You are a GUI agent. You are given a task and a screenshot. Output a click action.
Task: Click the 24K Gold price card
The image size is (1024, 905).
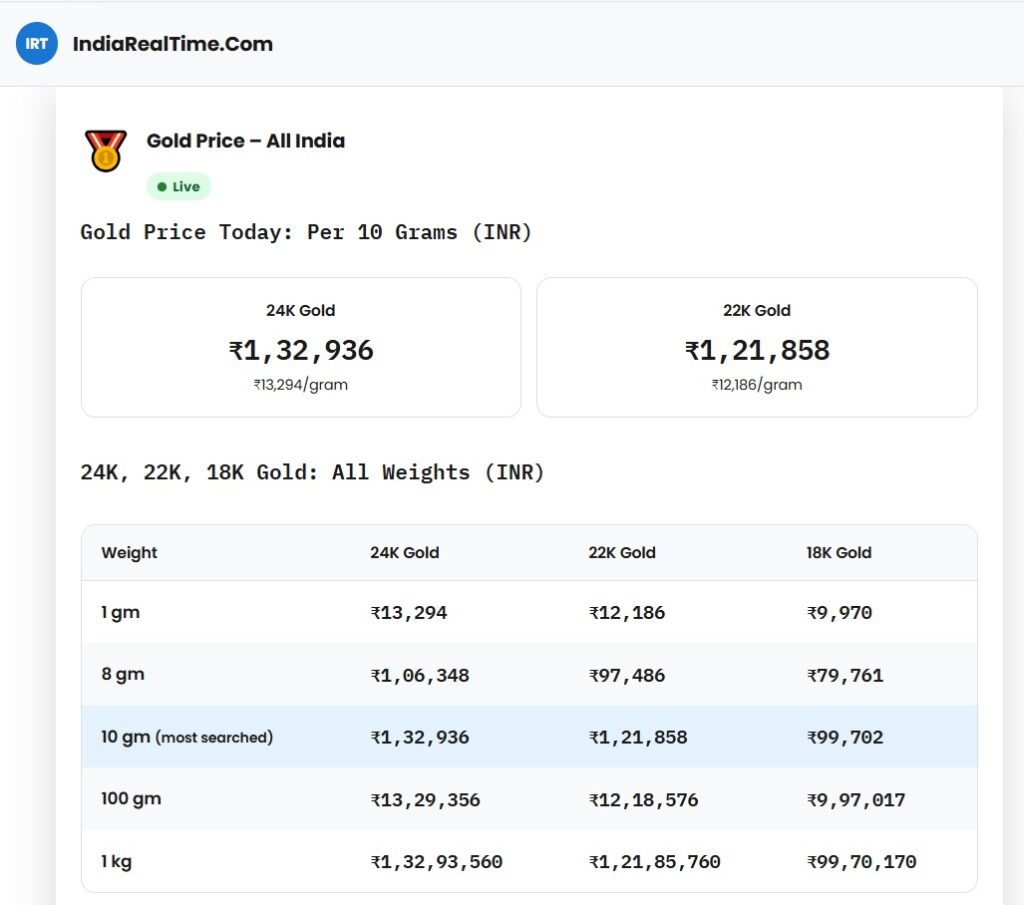point(301,347)
